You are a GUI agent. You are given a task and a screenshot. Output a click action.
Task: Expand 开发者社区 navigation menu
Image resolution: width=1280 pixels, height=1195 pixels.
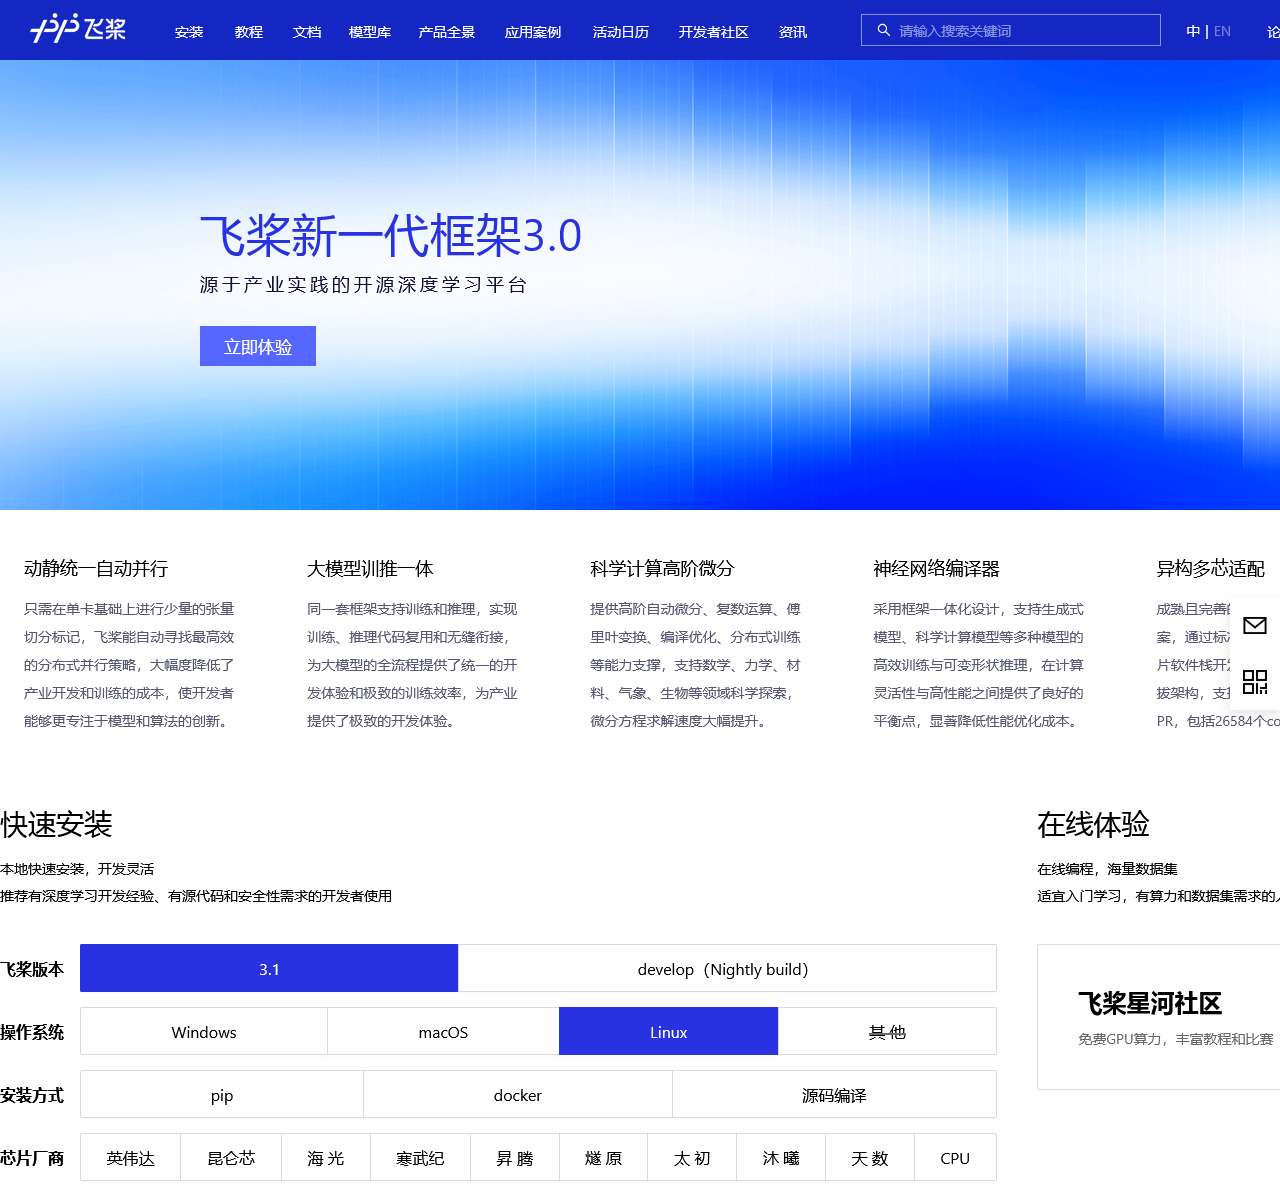pyautogui.click(x=713, y=32)
